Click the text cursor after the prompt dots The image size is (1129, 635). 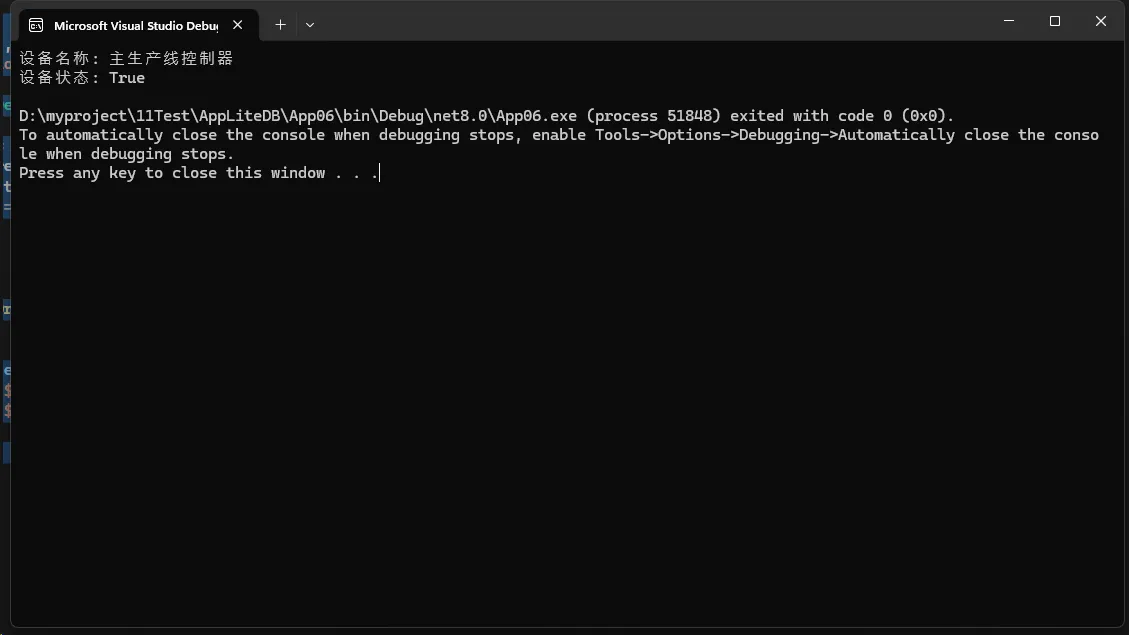[x=380, y=173]
